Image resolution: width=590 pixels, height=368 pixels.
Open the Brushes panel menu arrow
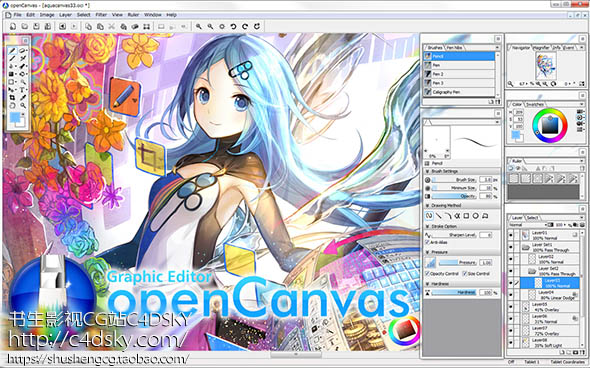pos(497,48)
